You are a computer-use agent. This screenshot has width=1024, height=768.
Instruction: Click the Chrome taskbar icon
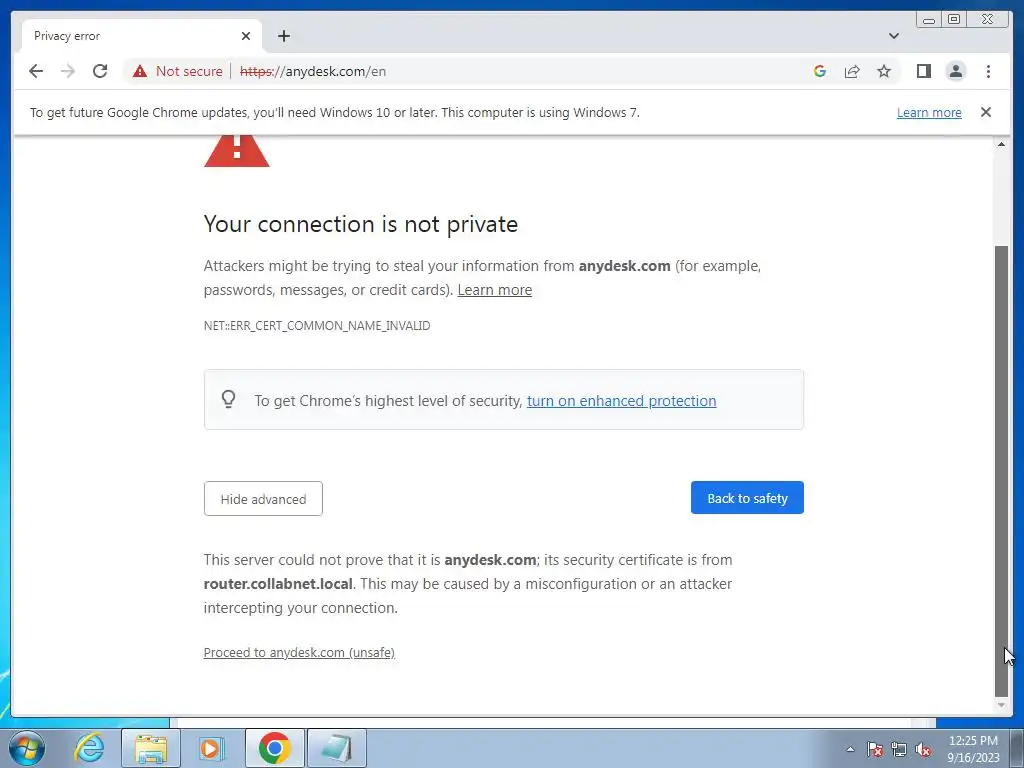(x=274, y=748)
